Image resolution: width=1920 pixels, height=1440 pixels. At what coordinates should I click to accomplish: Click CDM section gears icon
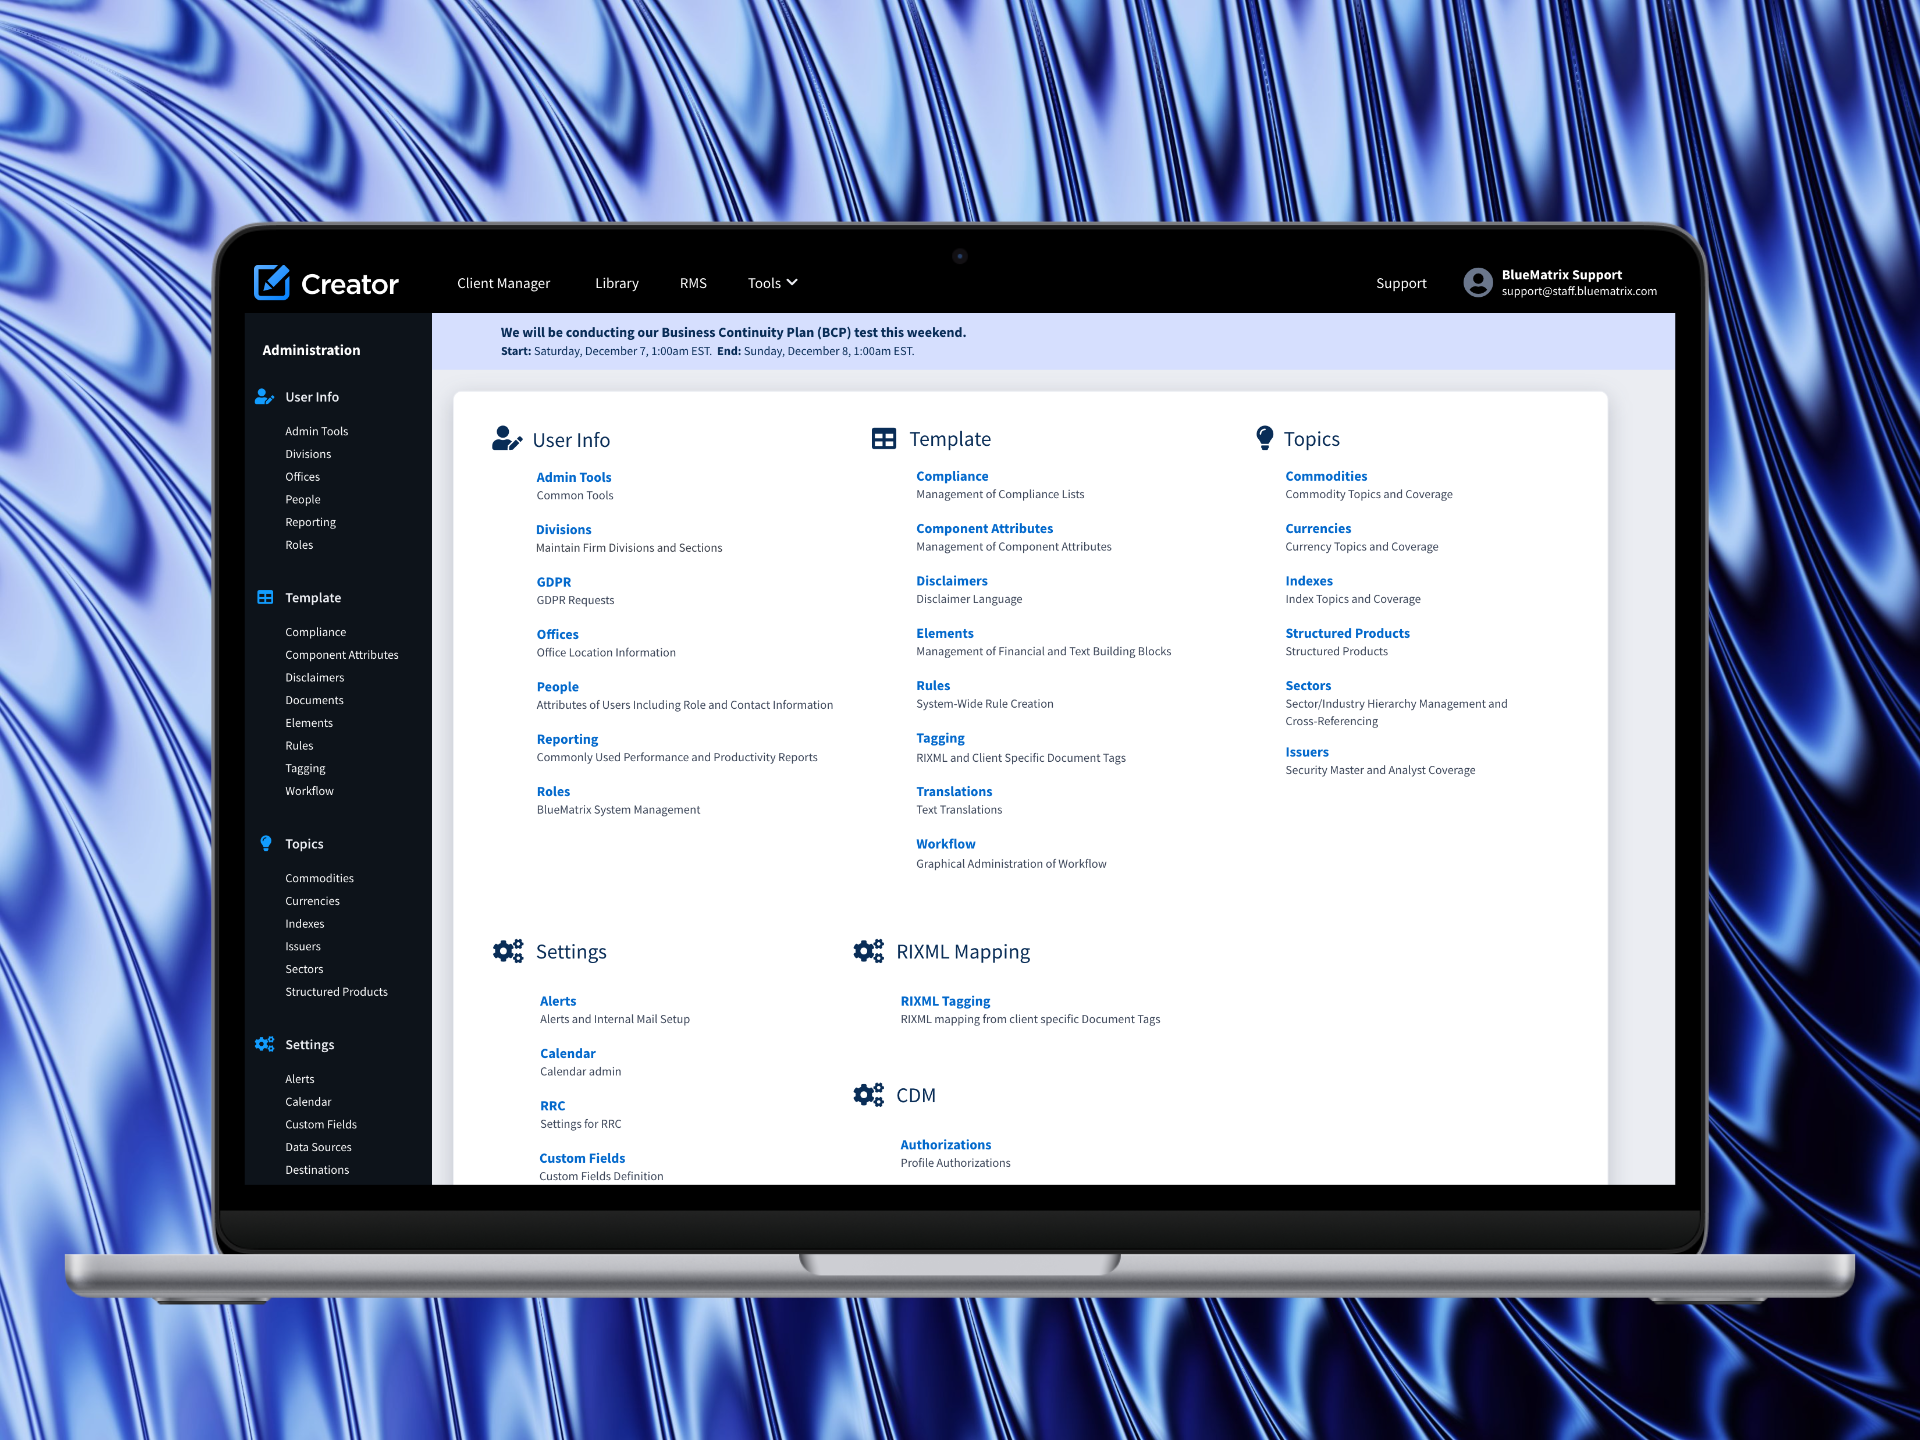point(868,1095)
